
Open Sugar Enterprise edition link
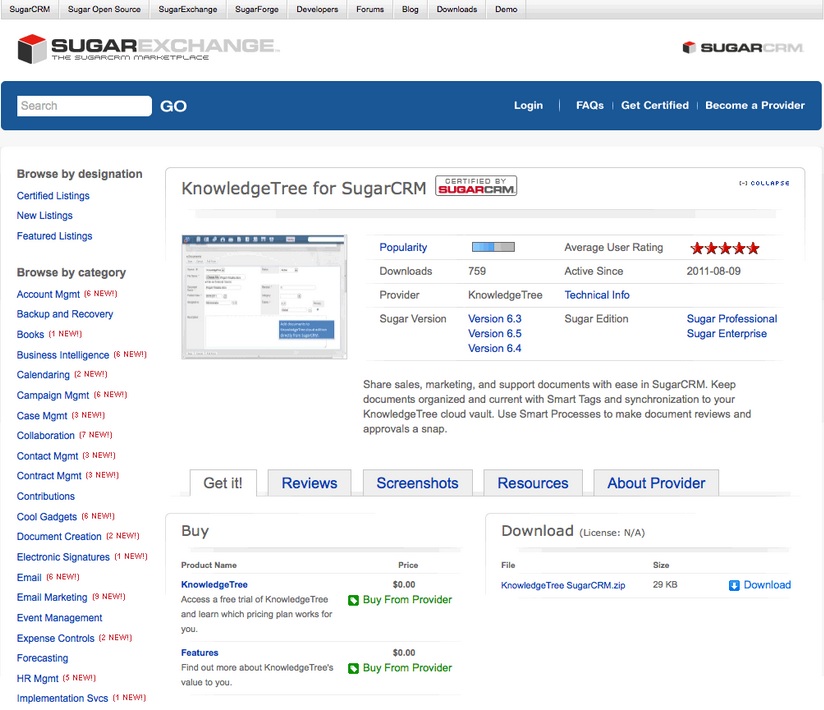(x=726, y=333)
